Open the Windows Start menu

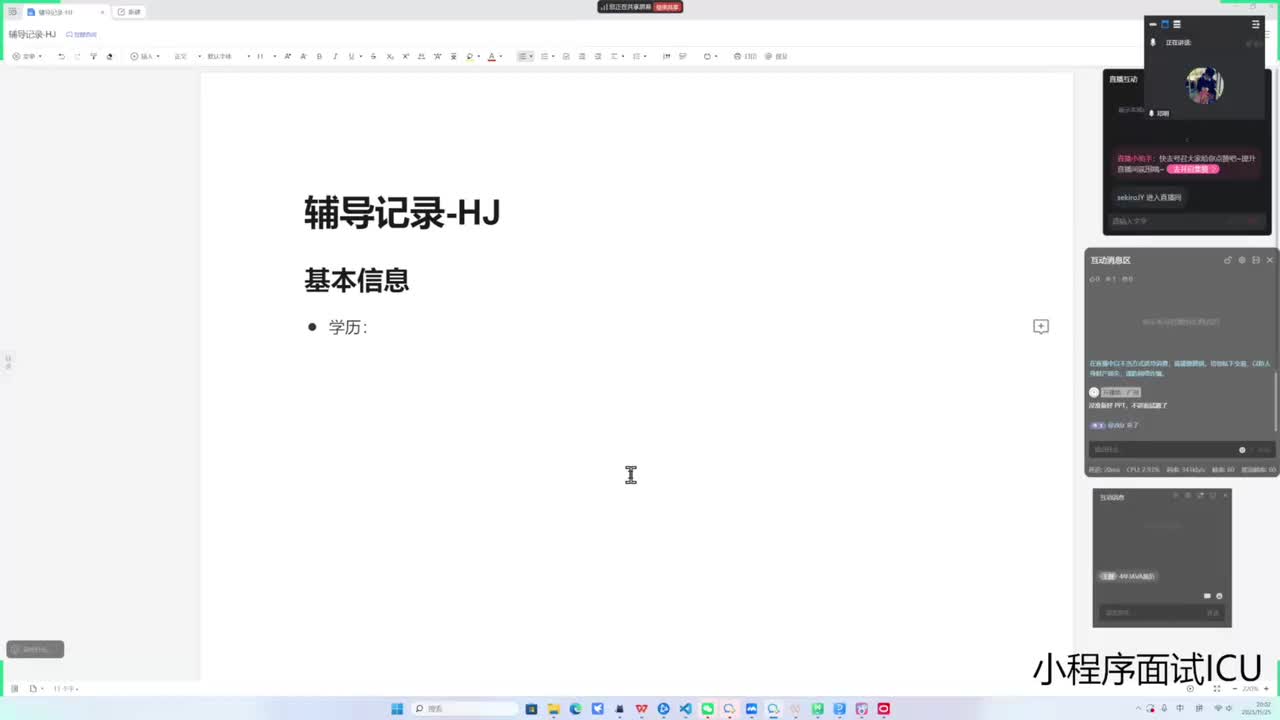coord(397,709)
